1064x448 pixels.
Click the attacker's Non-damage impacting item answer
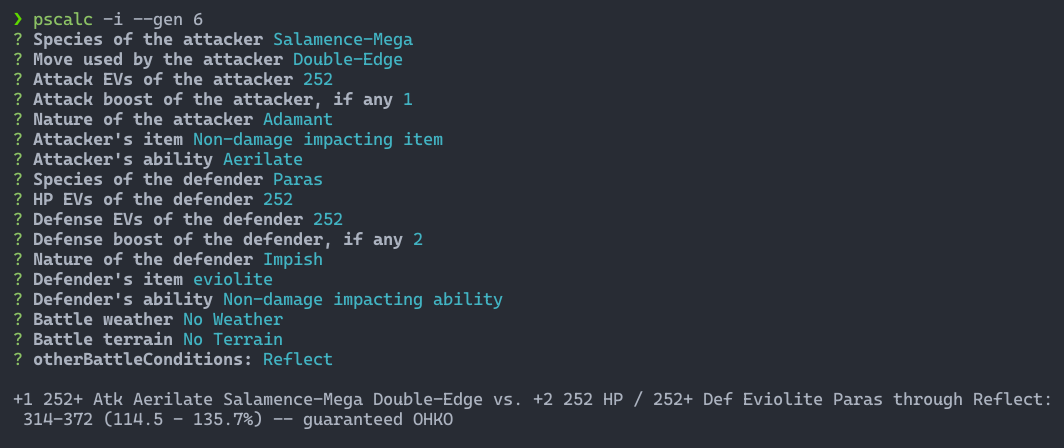coord(317,139)
